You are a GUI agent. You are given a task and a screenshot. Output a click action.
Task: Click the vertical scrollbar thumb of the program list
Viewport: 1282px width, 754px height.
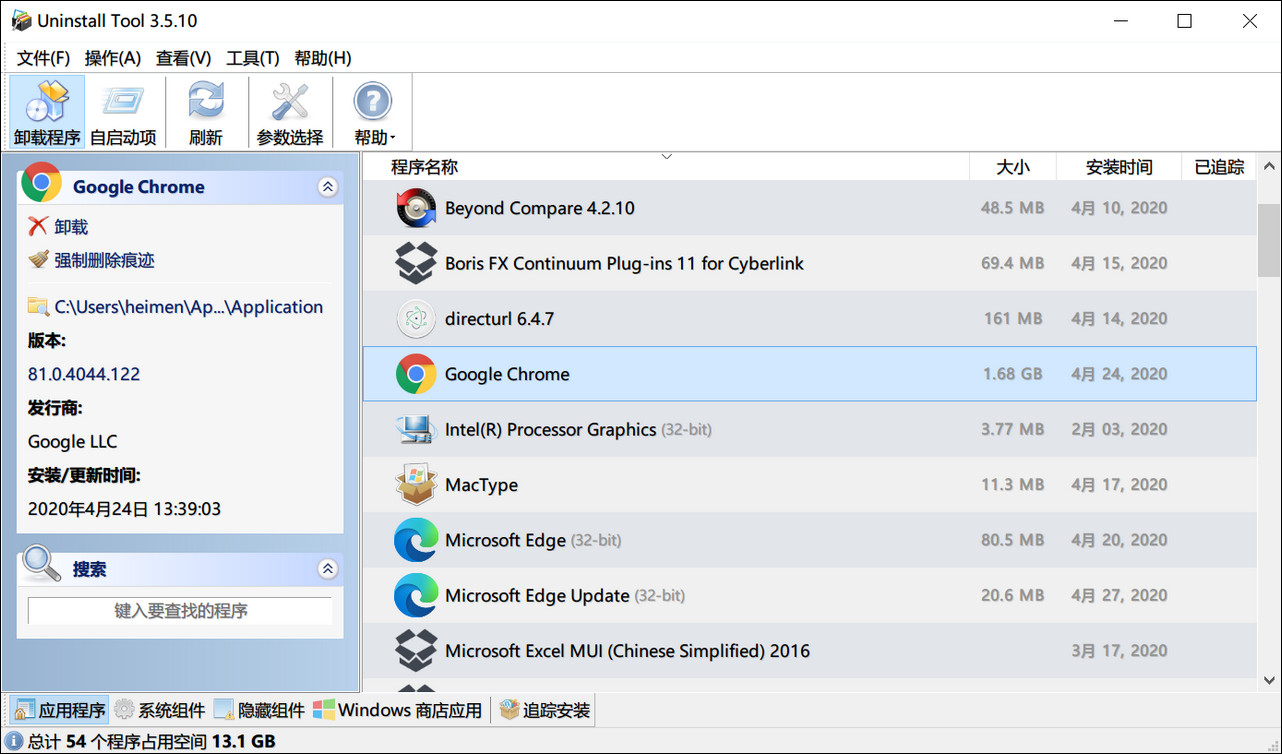[1269, 240]
